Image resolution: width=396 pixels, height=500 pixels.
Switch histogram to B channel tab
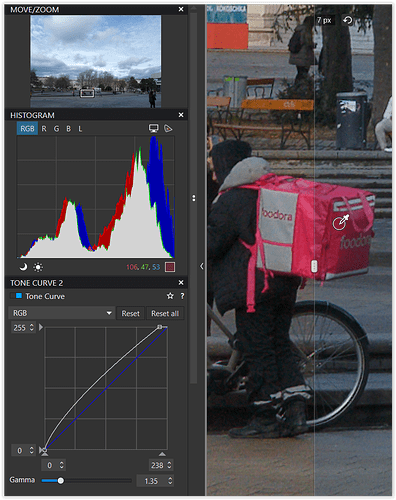coord(69,129)
